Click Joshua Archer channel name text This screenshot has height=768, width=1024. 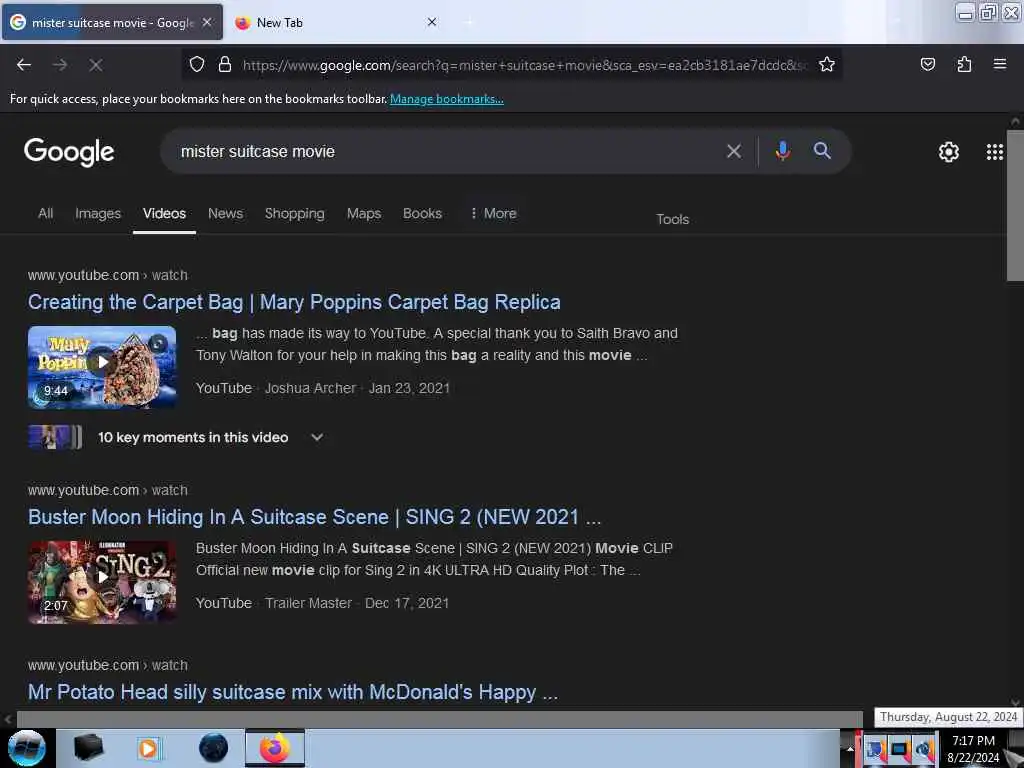(x=310, y=388)
